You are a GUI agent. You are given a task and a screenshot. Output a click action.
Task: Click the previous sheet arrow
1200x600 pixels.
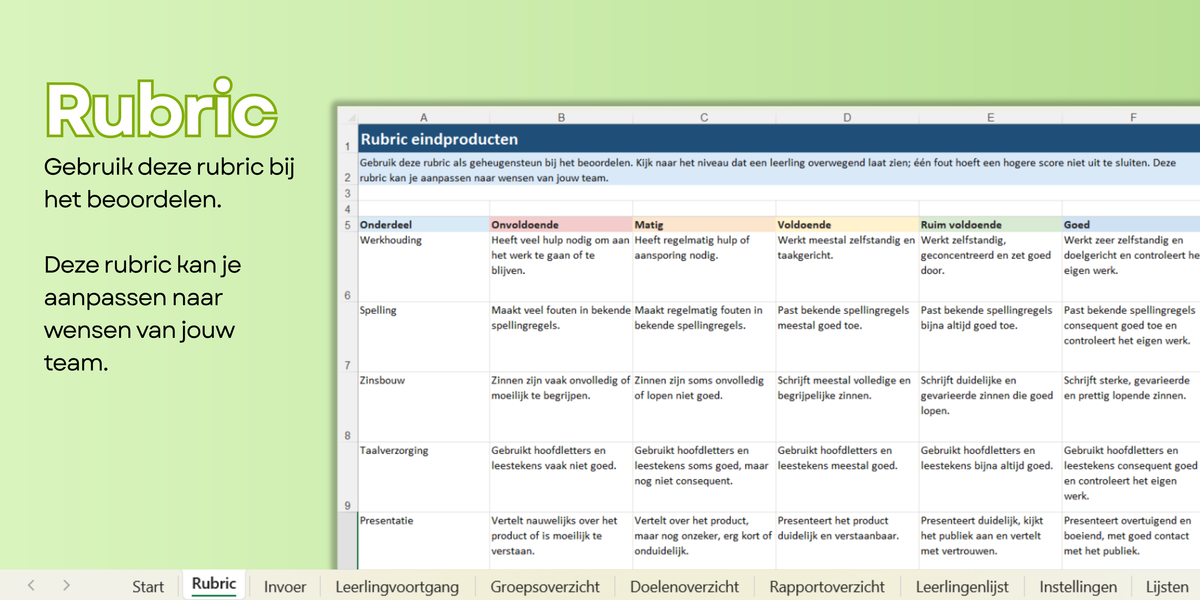point(31,586)
